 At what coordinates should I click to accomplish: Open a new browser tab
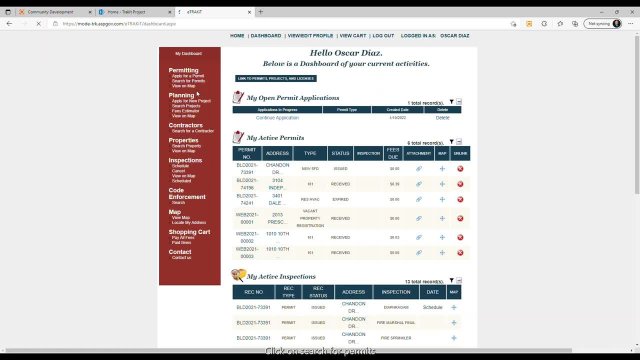pos(260,12)
